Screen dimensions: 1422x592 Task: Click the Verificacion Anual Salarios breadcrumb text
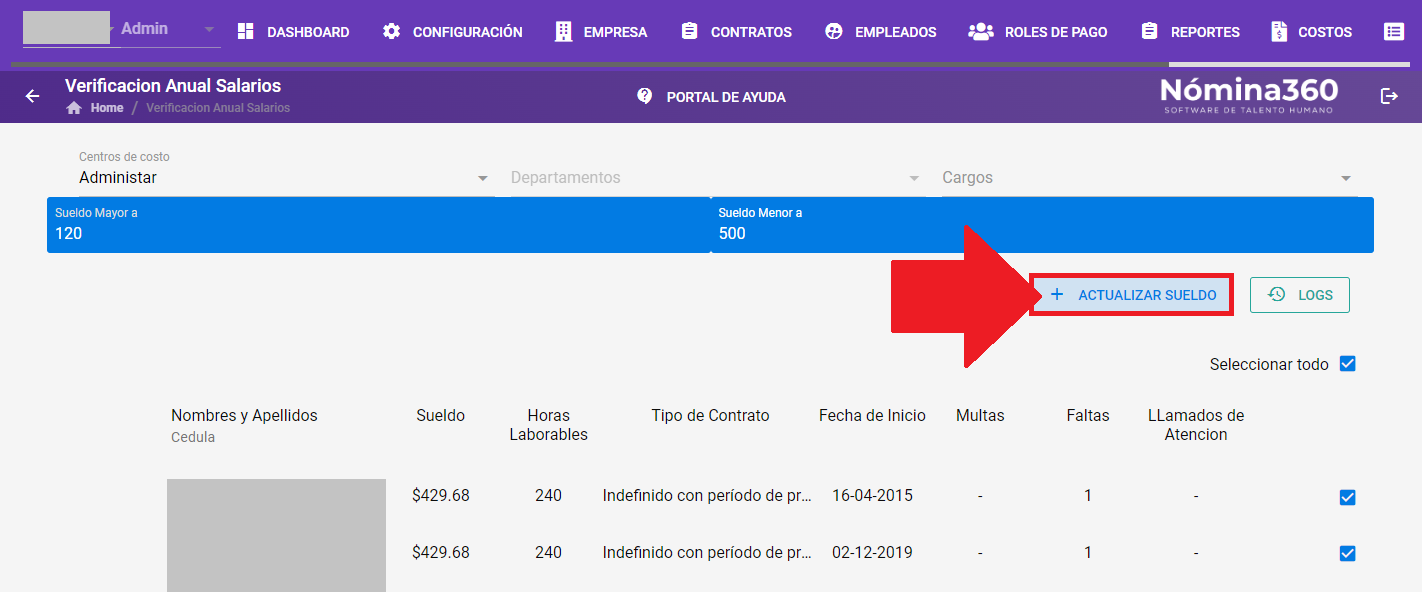(x=218, y=108)
